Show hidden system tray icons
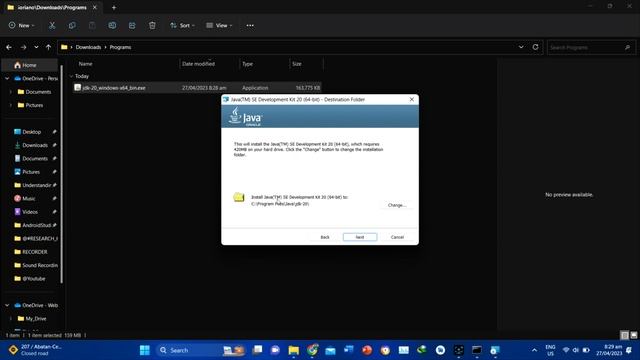640x360 pixels. click(x=534, y=350)
